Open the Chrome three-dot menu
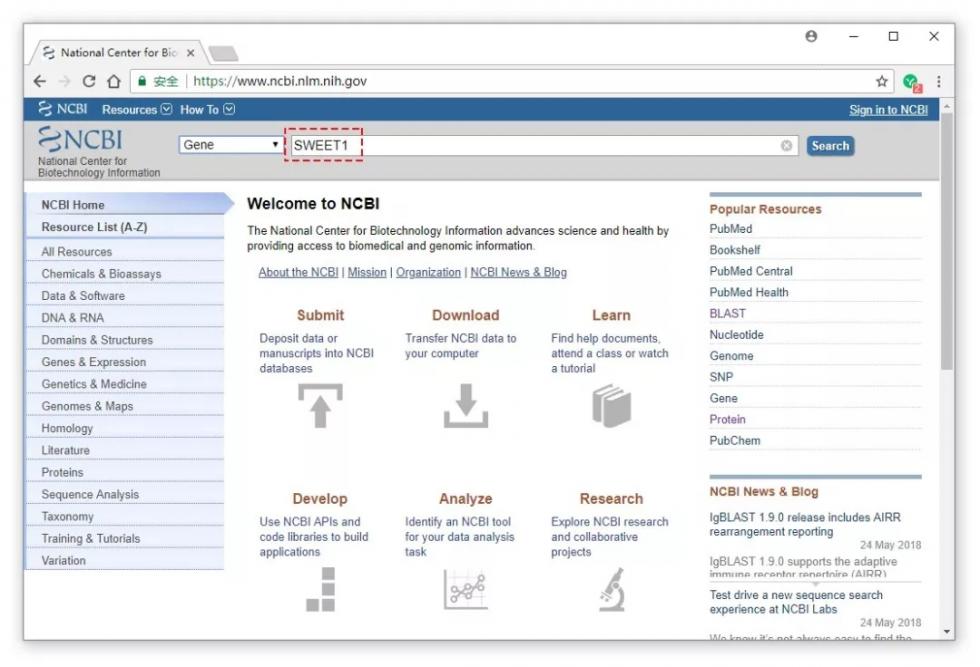 (939, 81)
